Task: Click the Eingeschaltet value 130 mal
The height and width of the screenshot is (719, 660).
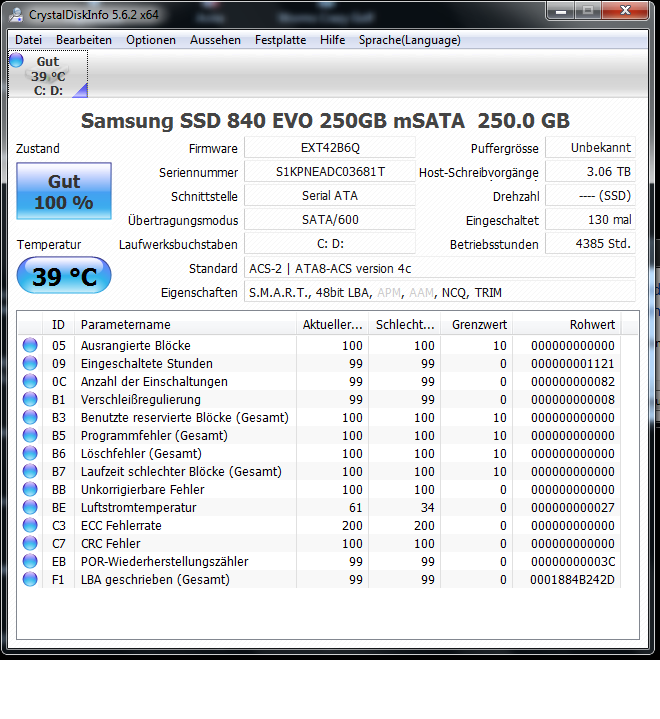Action: 590,220
